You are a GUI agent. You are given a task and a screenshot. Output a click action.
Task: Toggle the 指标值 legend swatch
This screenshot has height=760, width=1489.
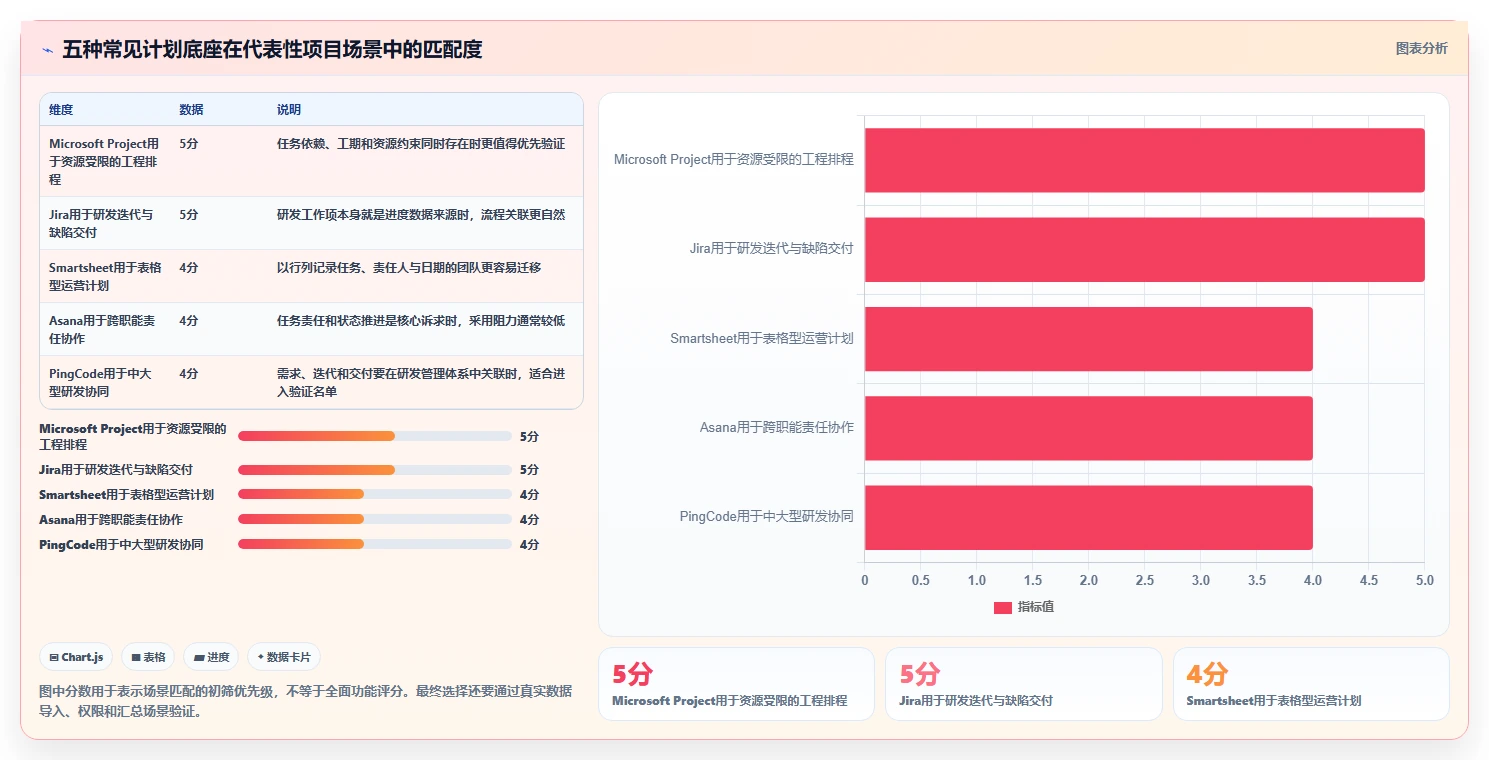[x=1003, y=608]
